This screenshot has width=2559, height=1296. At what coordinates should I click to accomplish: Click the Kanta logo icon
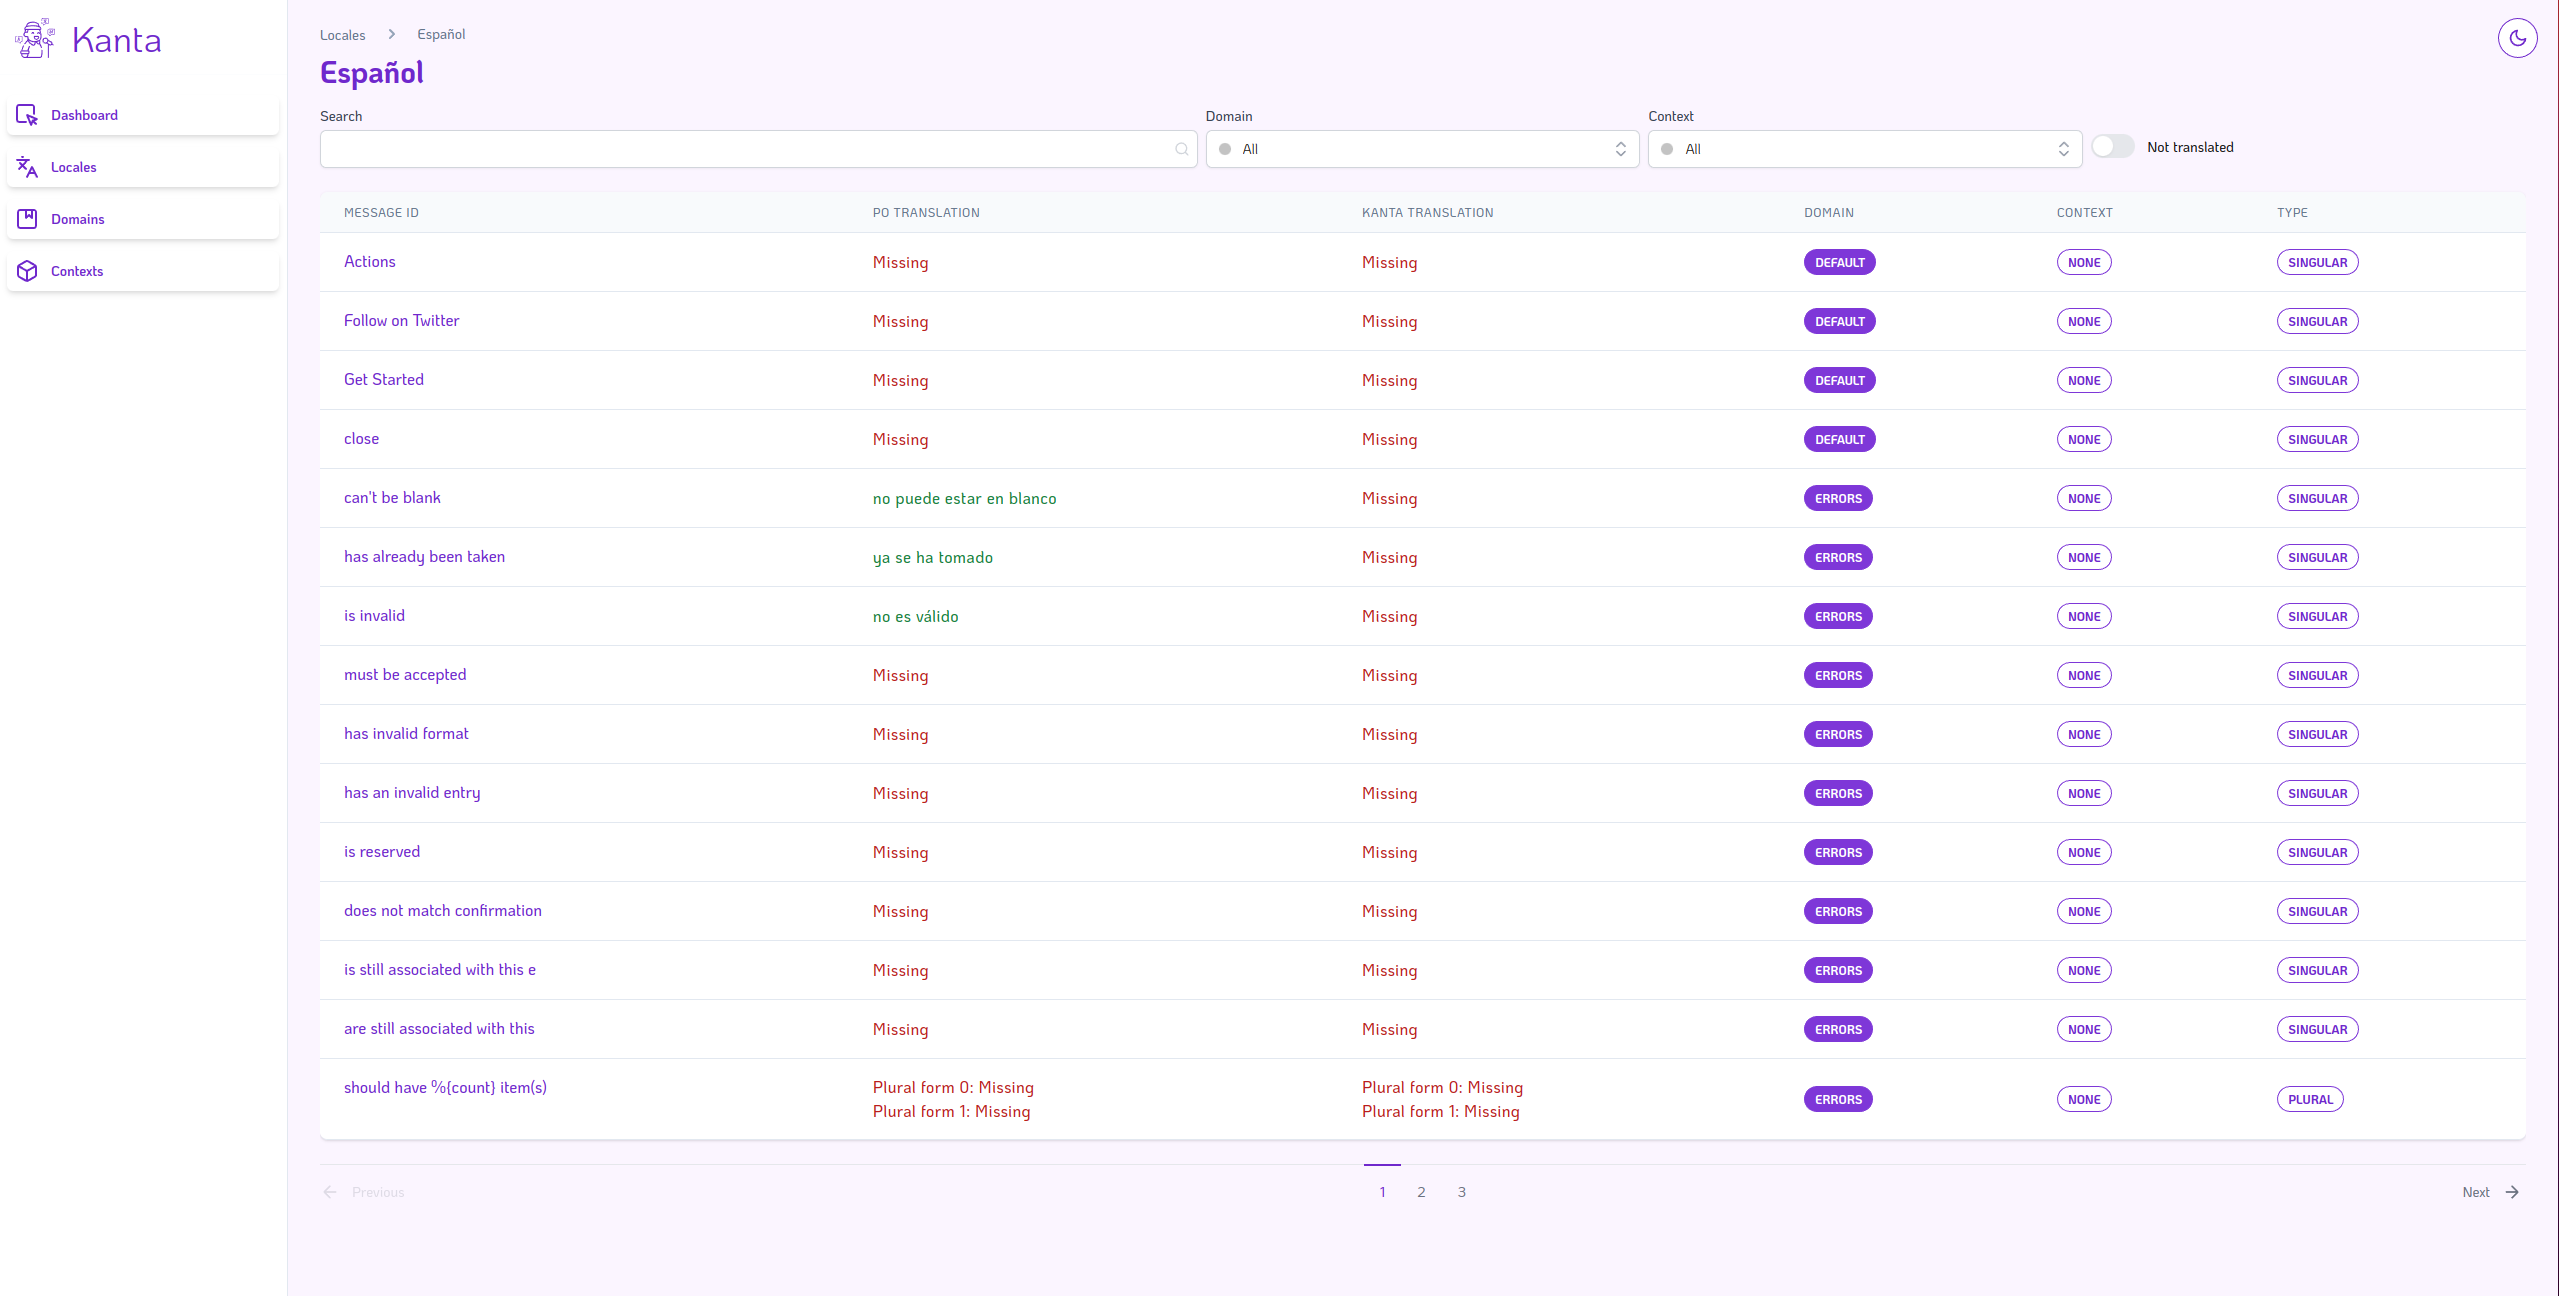[x=36, y=40]
